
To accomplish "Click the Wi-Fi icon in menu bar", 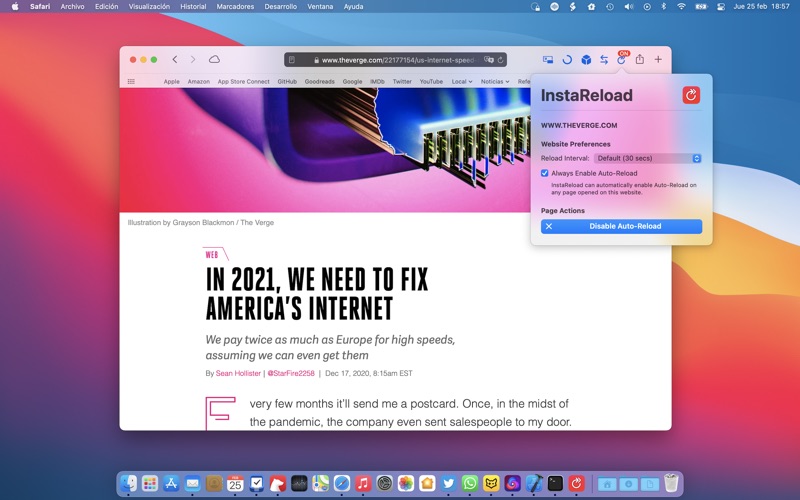I will click(681, 7).
